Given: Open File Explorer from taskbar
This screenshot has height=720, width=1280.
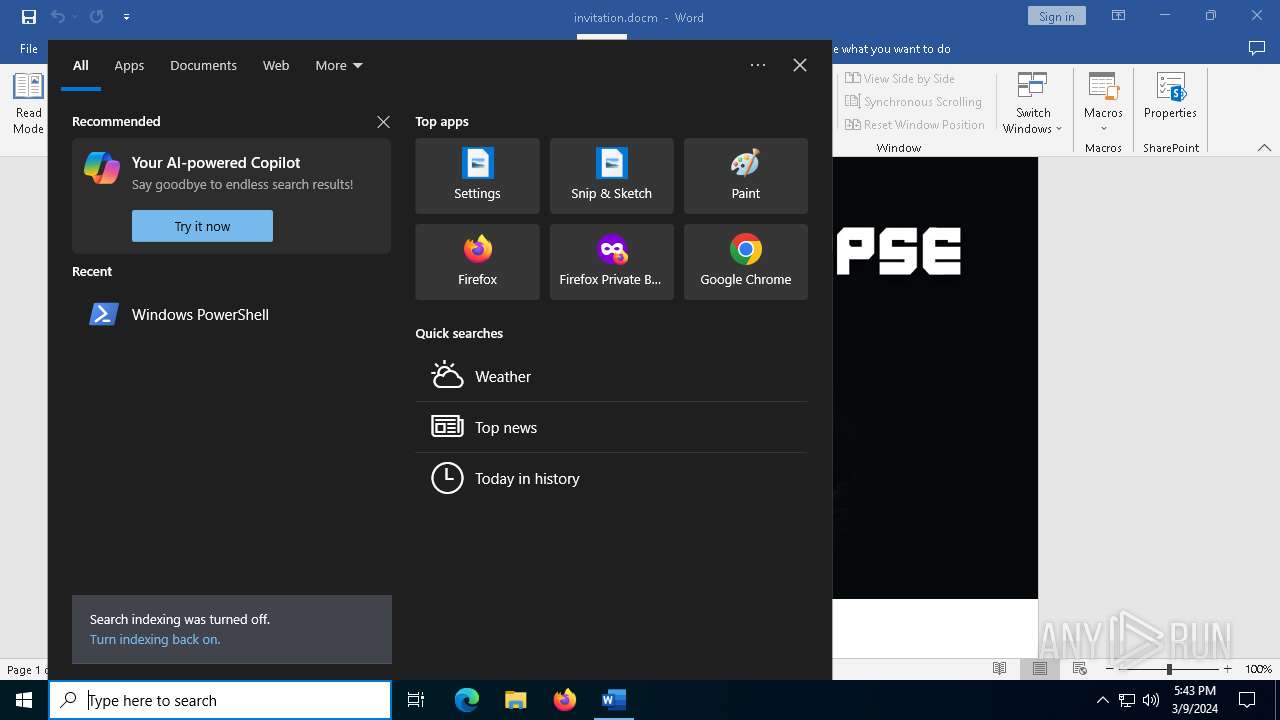Looking at the screenshot, I should click(516, 700).
